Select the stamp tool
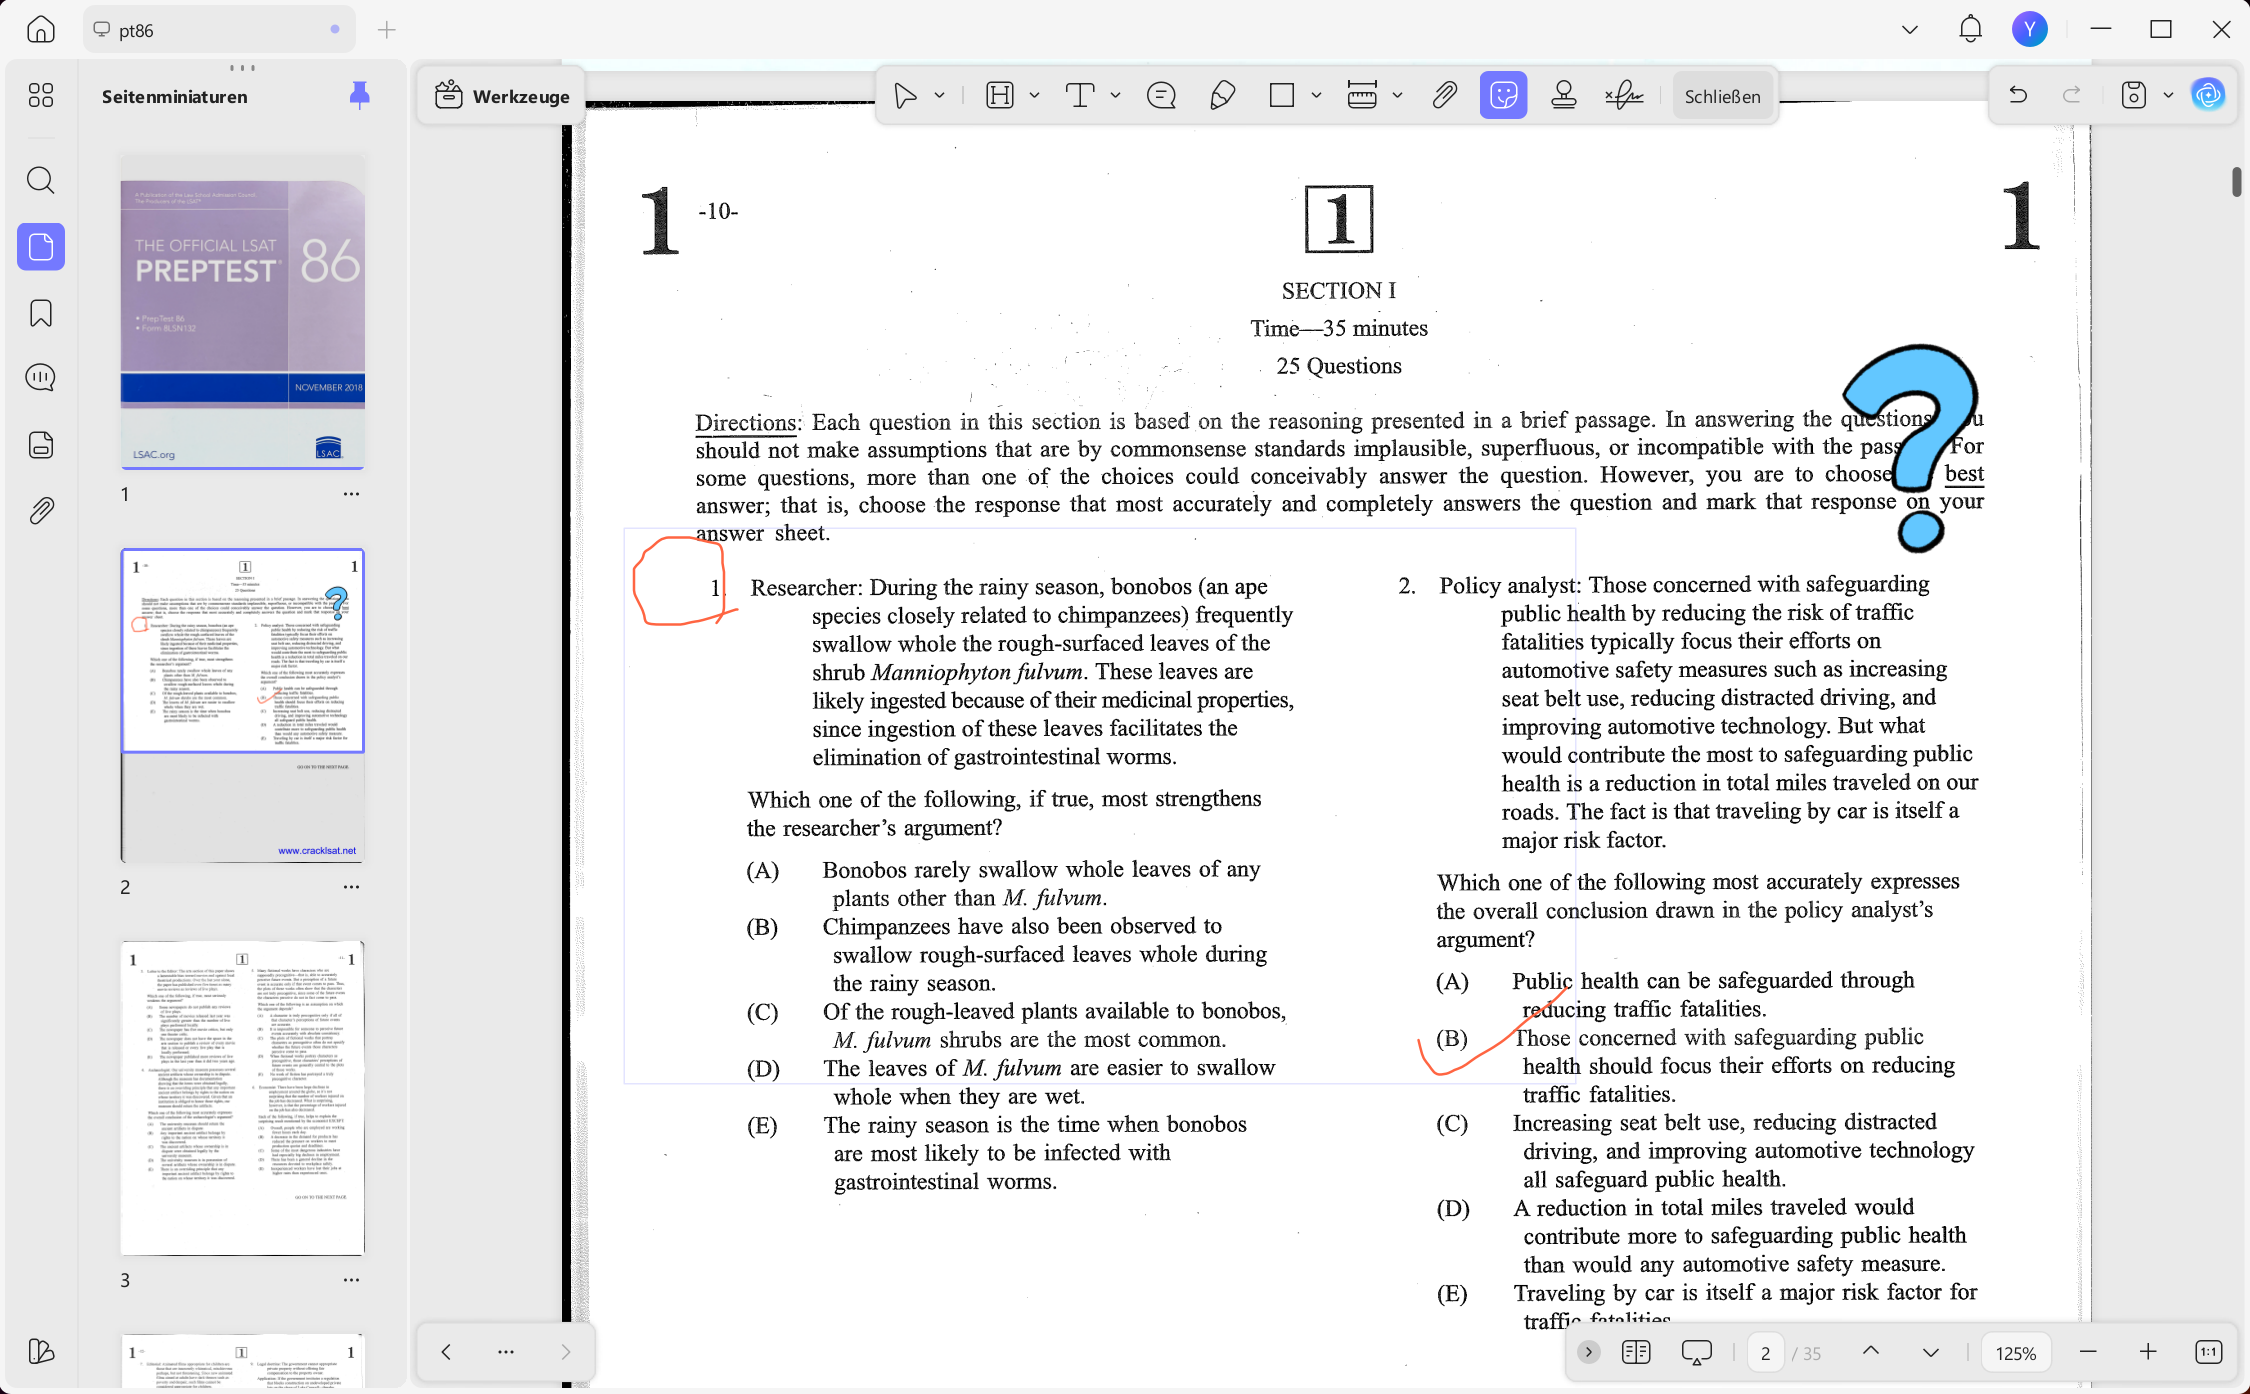Viewport: 2250px width, 1394px height. click(1564, 96)
